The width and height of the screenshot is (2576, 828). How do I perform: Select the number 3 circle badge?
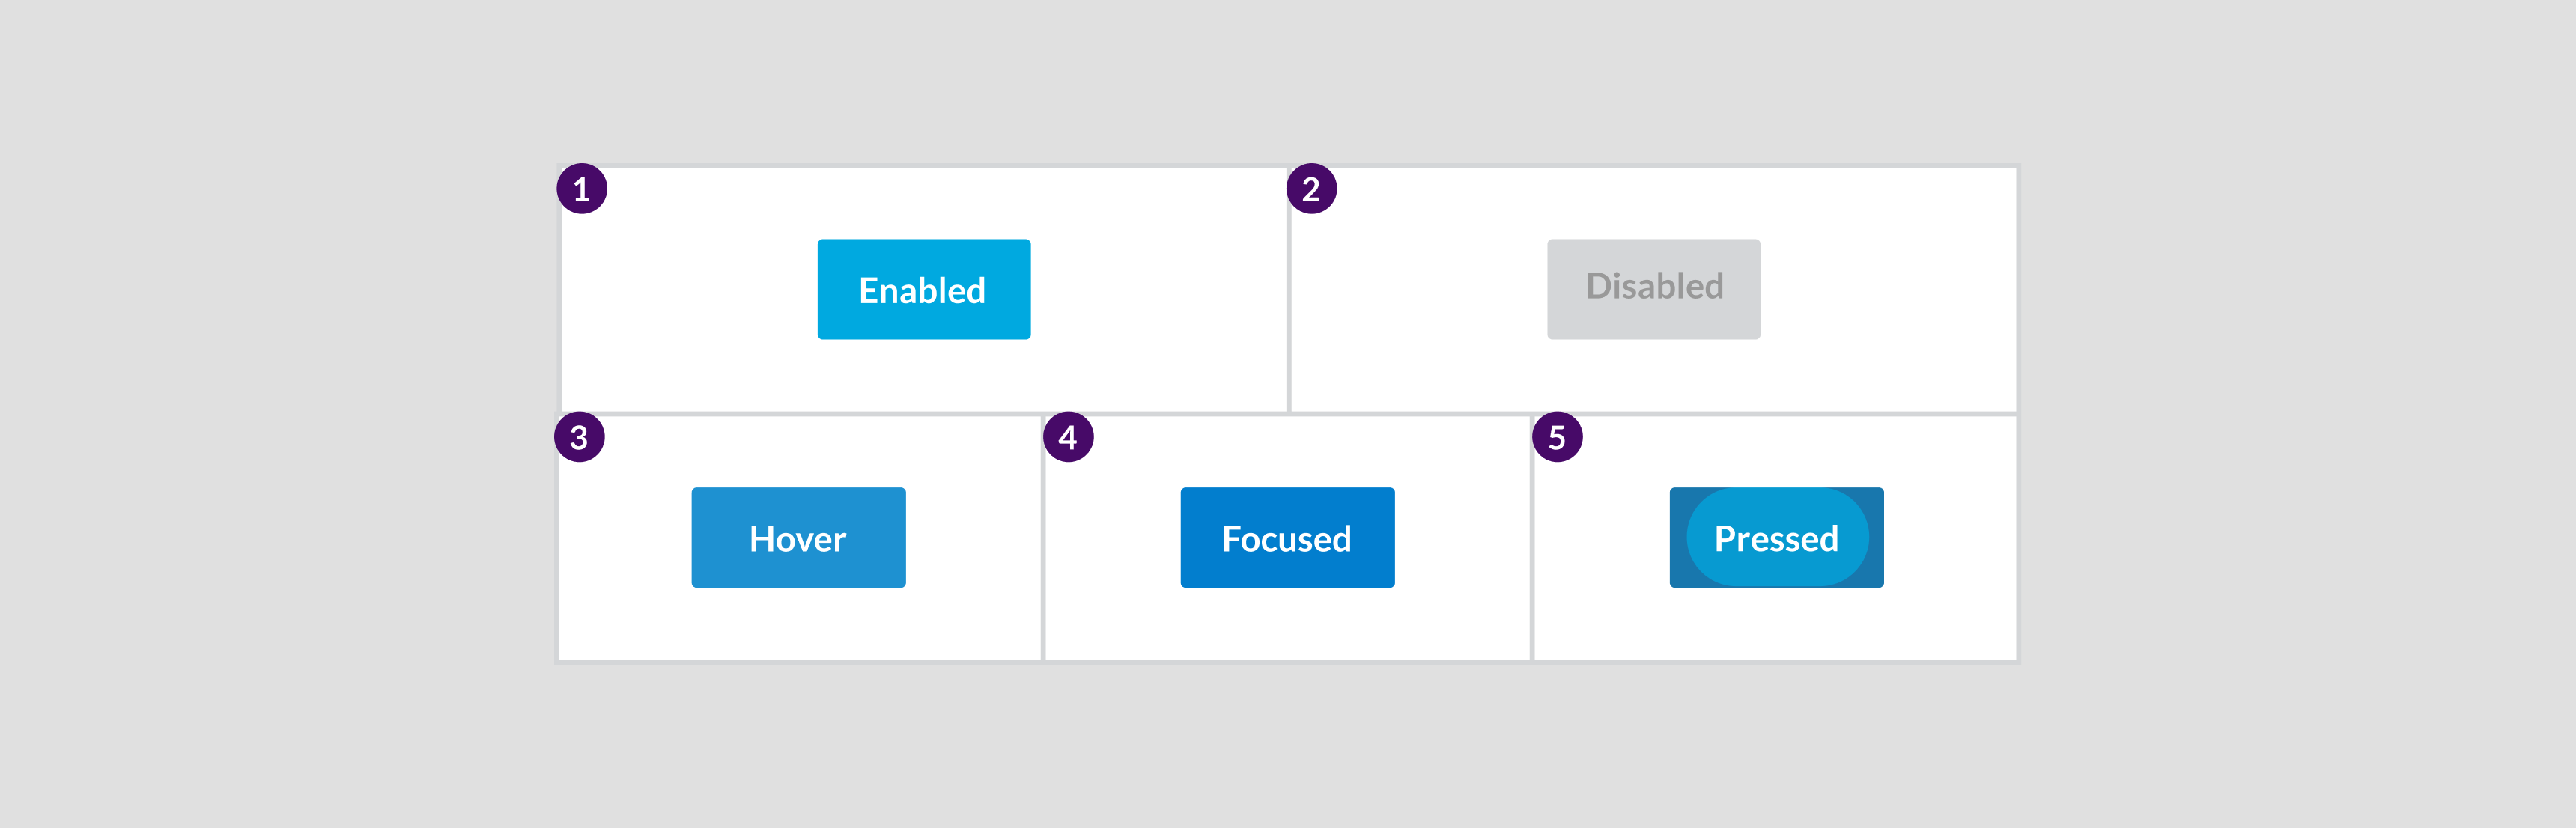pyautogui.click(x=579, y=437)
